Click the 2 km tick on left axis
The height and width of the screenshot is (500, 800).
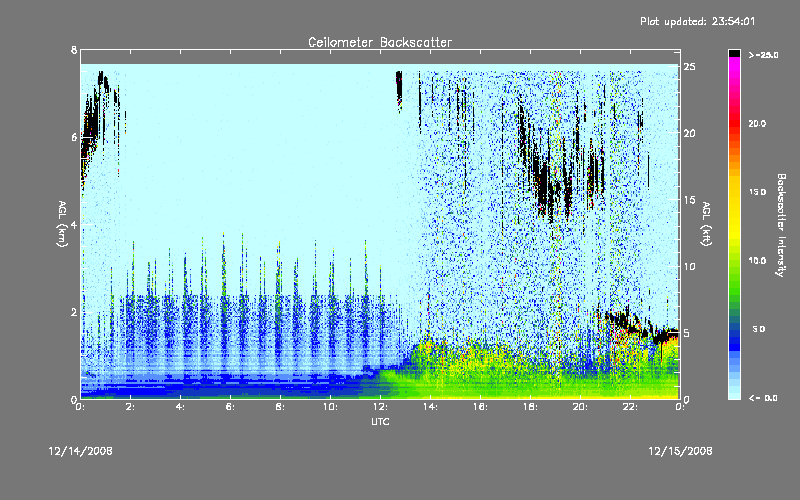[74, 312]
